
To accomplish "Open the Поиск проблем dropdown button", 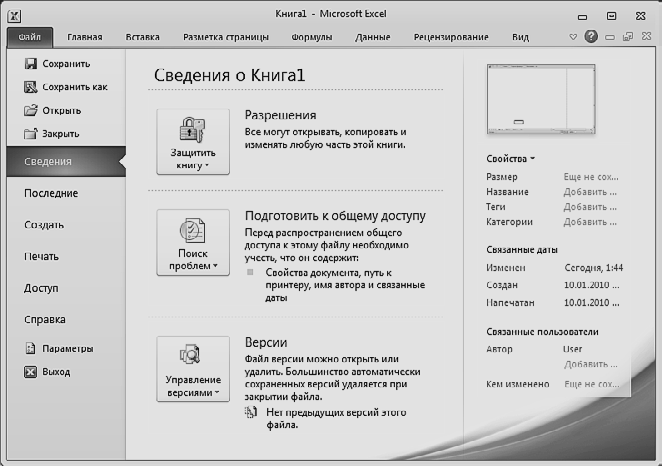I will point(193,243).
